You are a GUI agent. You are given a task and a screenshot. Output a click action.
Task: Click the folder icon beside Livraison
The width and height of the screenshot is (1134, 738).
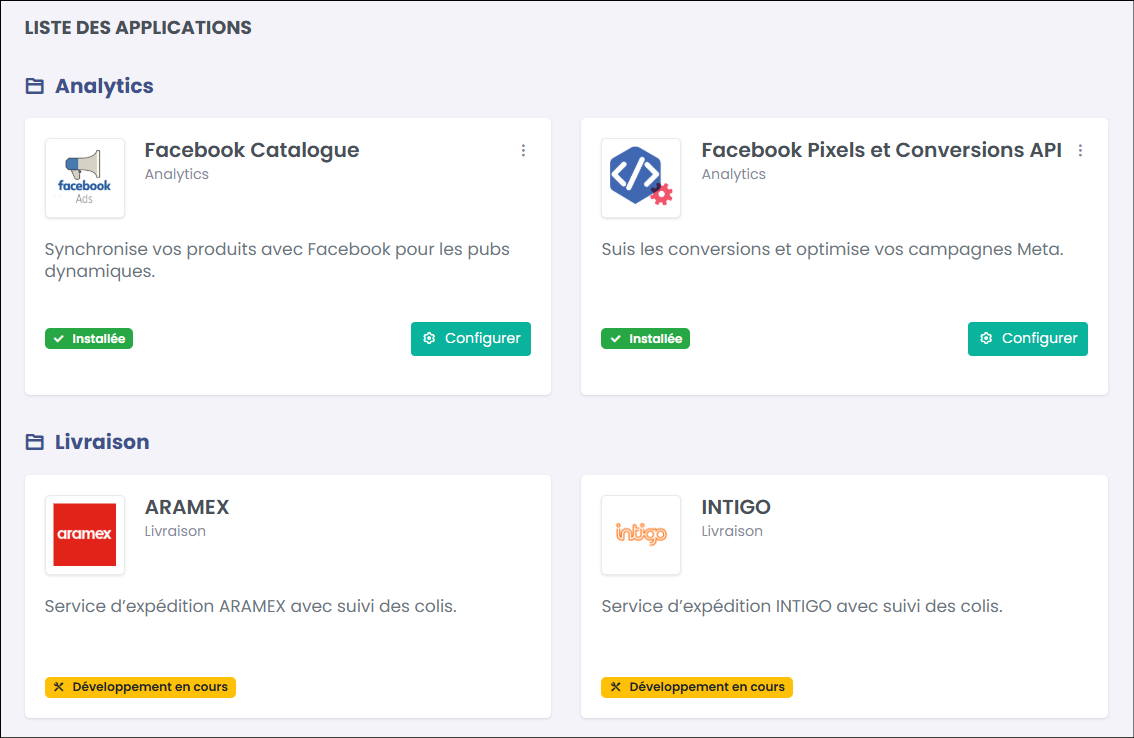pyautogui.click(x=35, y=442)
